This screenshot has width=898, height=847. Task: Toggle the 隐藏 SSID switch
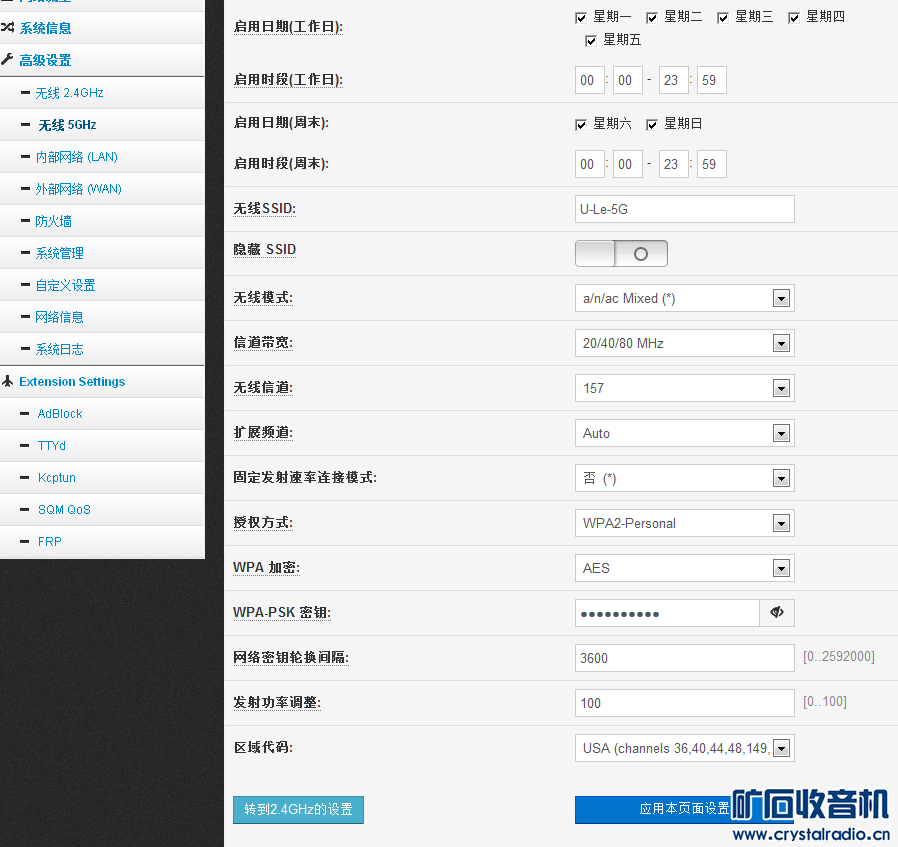(x=621, y=254)
